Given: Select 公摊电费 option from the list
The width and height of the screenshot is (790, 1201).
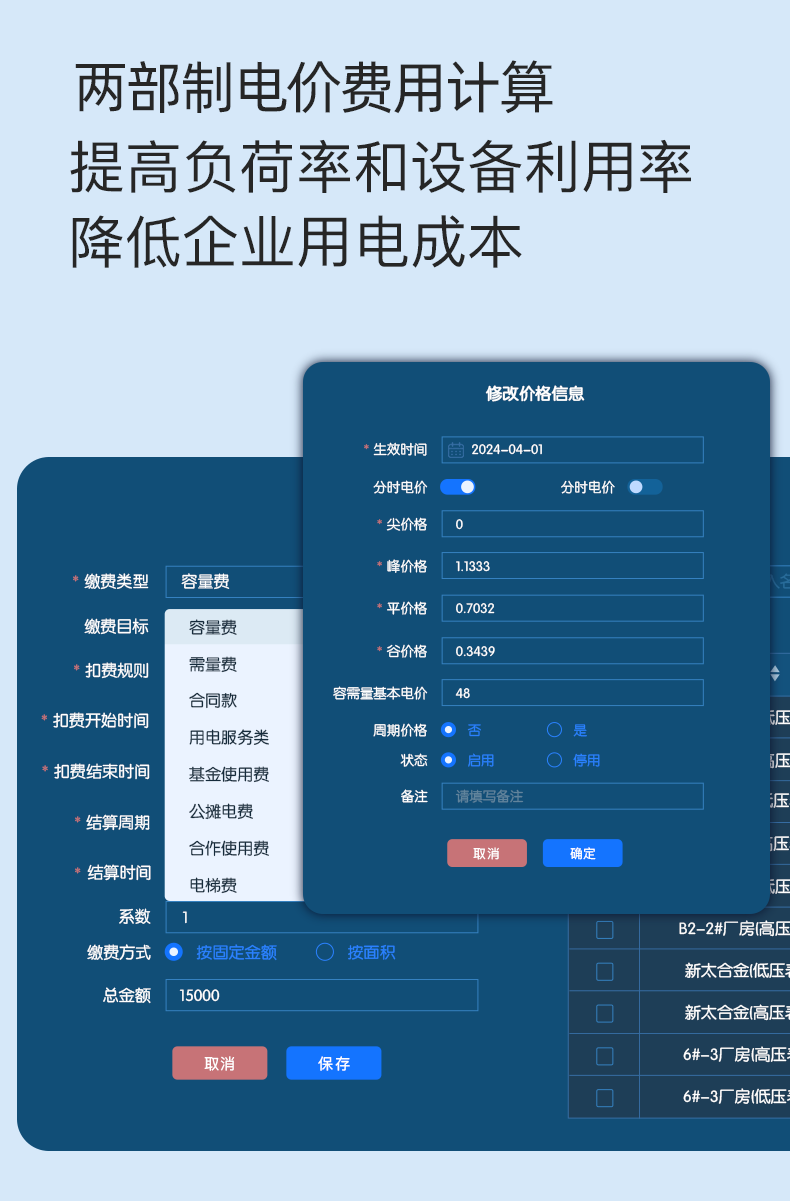Looking at the screenshot, I should [x=221, y=811].
